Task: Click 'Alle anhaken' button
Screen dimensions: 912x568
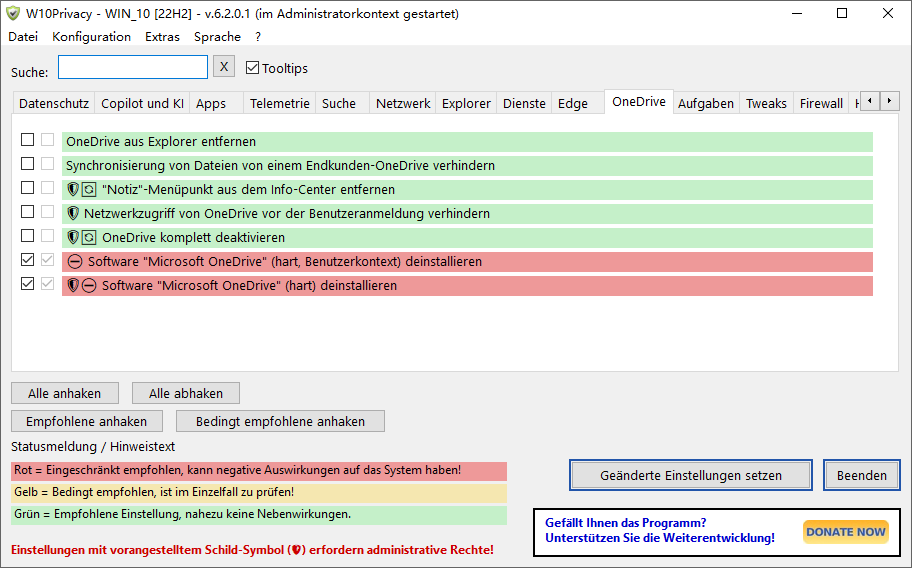Action: click(65, 394)
